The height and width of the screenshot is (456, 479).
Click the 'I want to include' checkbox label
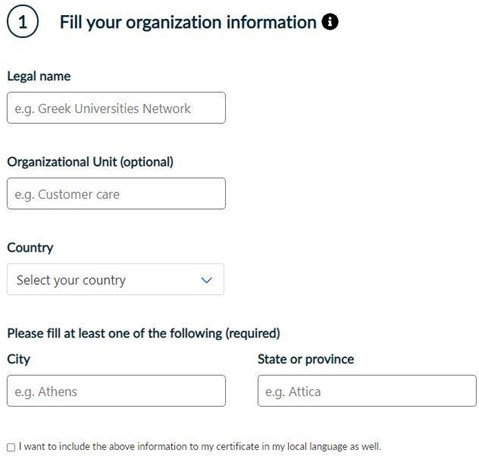(x=200, y=446)
